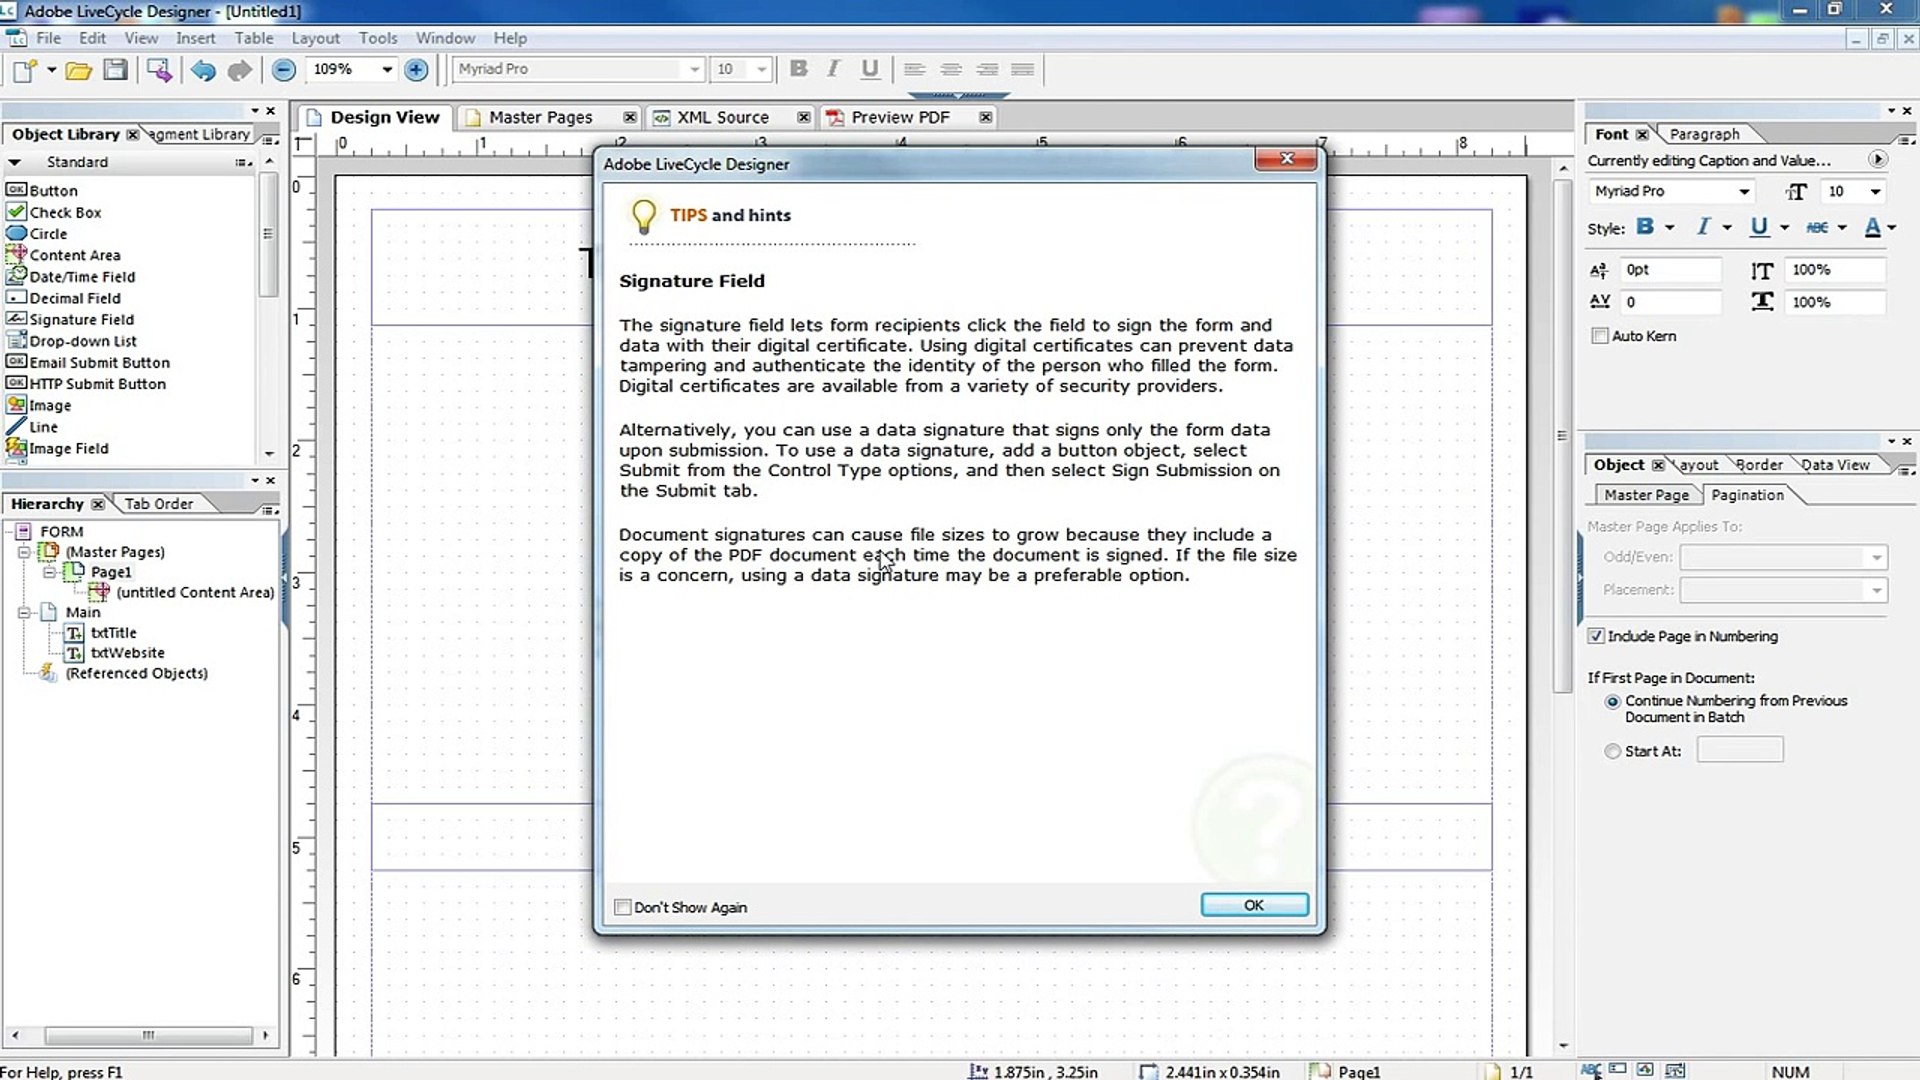
Task: Switch to the Preview PDF tab
Action: 900,117
